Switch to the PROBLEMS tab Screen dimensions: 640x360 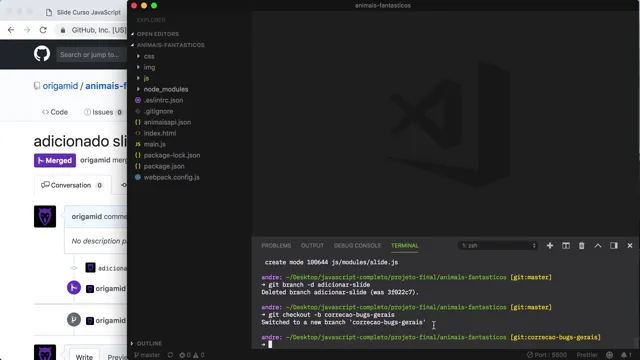pos(276,245)
